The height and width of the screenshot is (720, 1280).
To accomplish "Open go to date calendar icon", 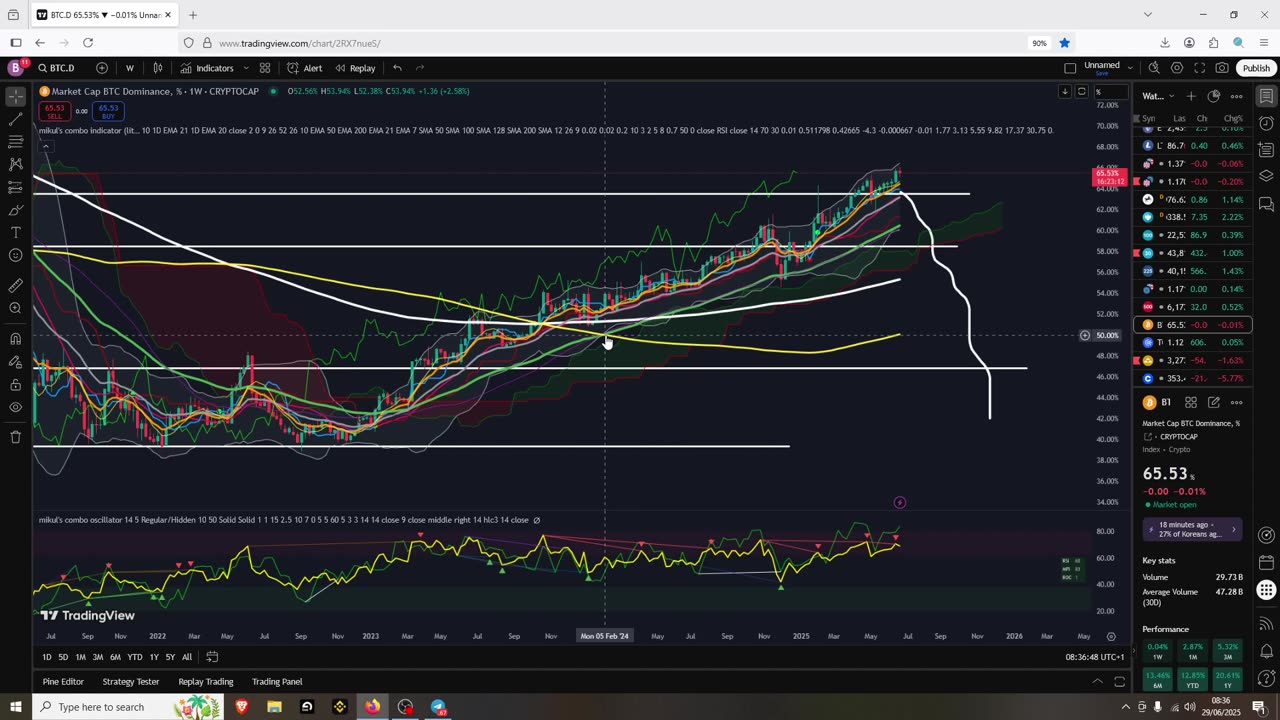I will [212, 657].
